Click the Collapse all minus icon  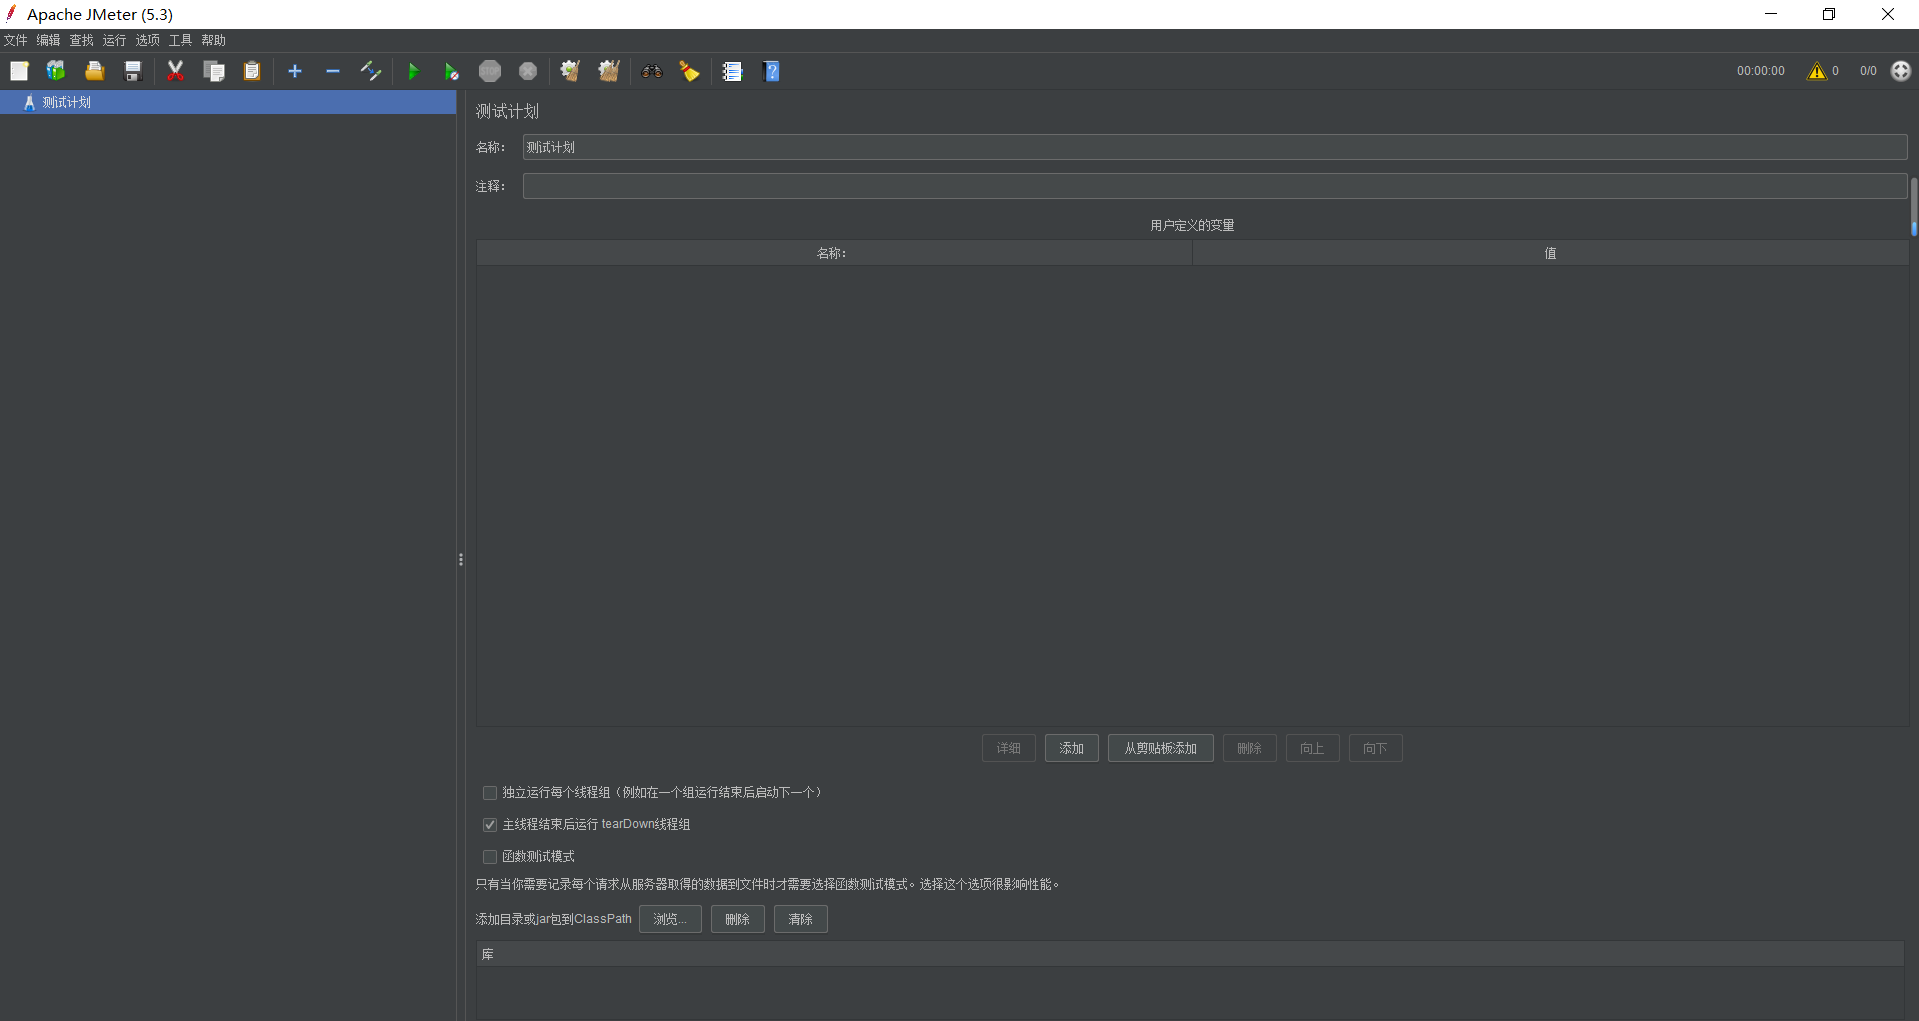[x=333, y=71]
